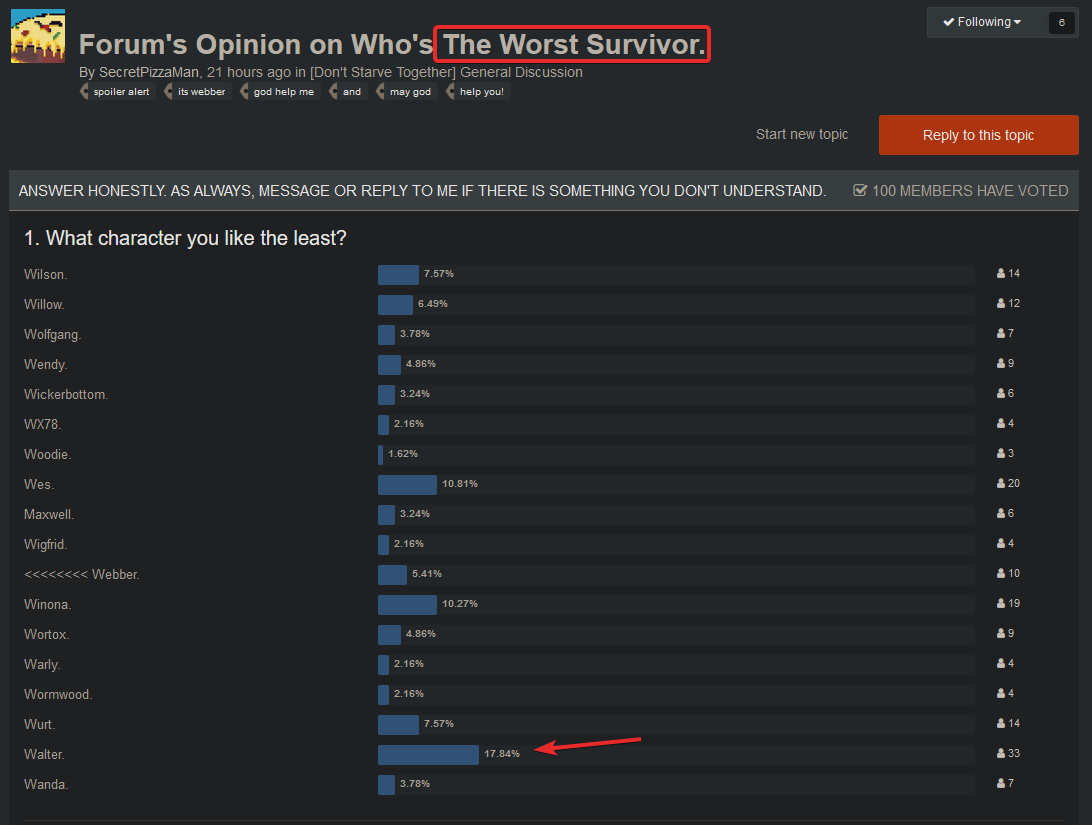
Task: Click the voter icon beside Wendy's 9 votes
Action: coord(1000,363)
